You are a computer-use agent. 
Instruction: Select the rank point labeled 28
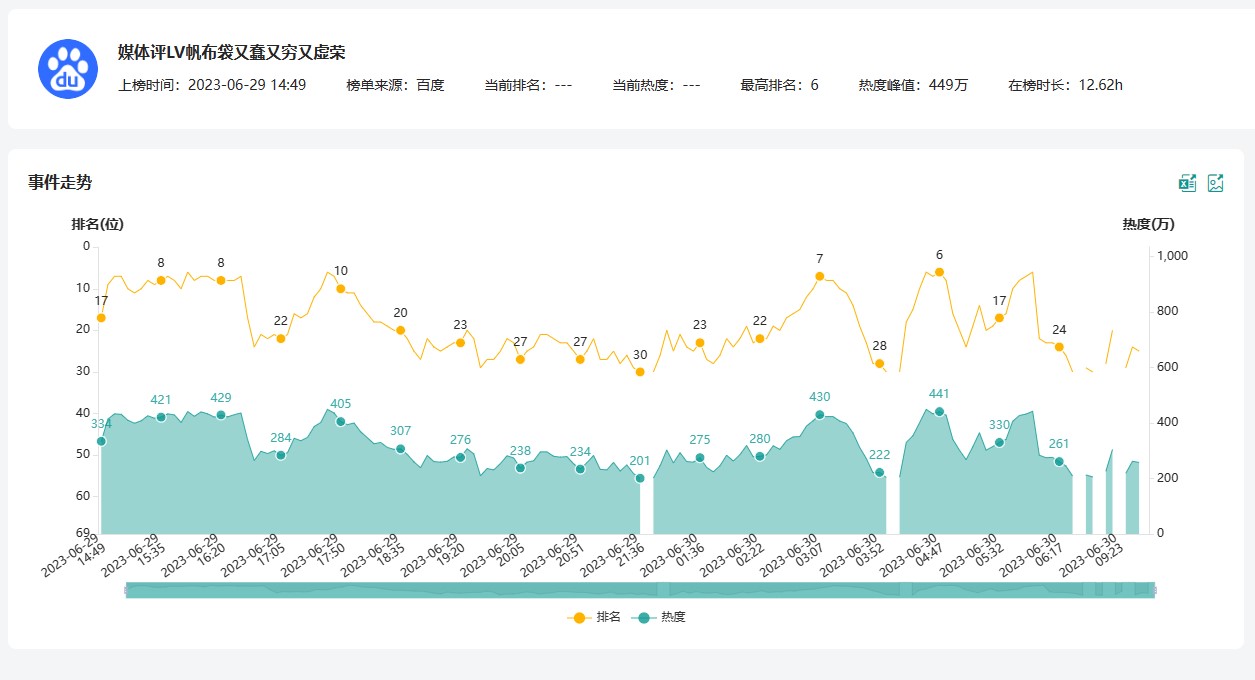pyautogui.click(x=879, y=364)
